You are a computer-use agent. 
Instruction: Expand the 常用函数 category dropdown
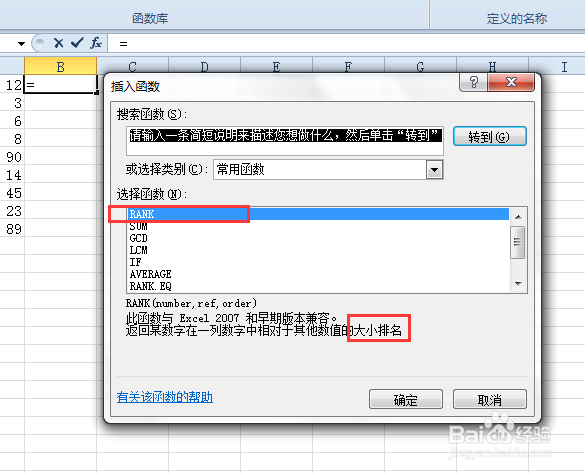(x=434, y=170)
